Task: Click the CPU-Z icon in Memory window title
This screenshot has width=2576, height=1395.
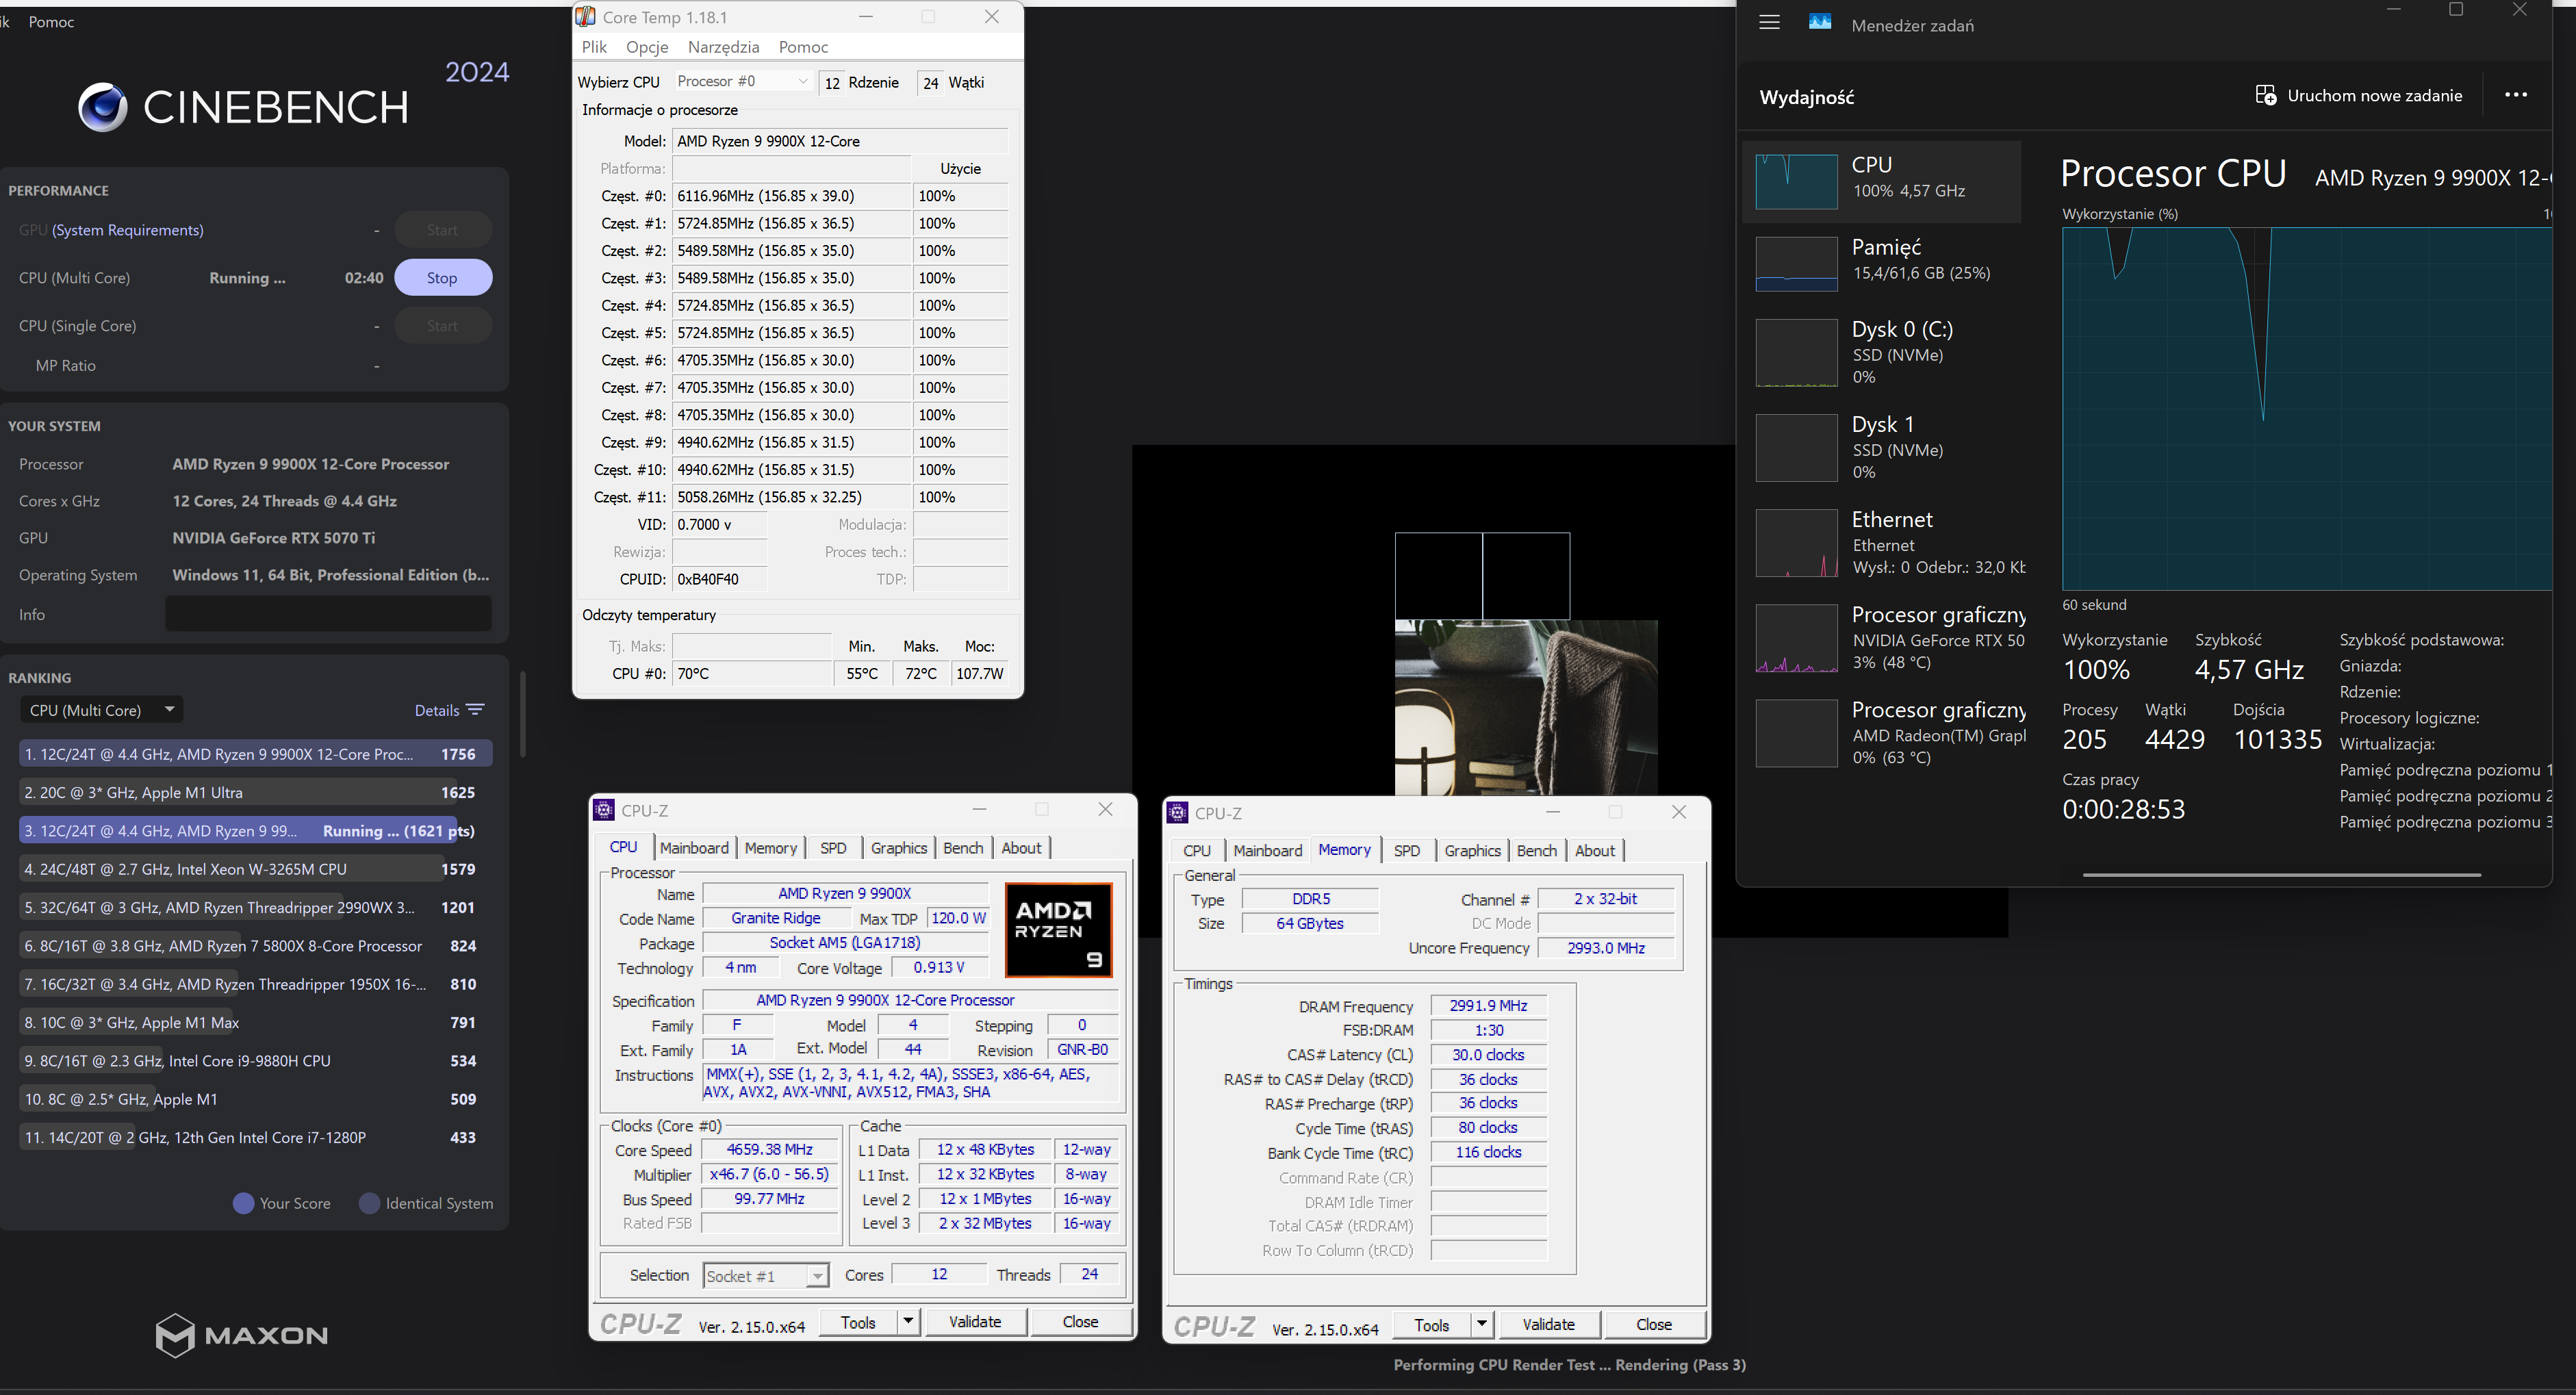Action: coord(1178,813)
